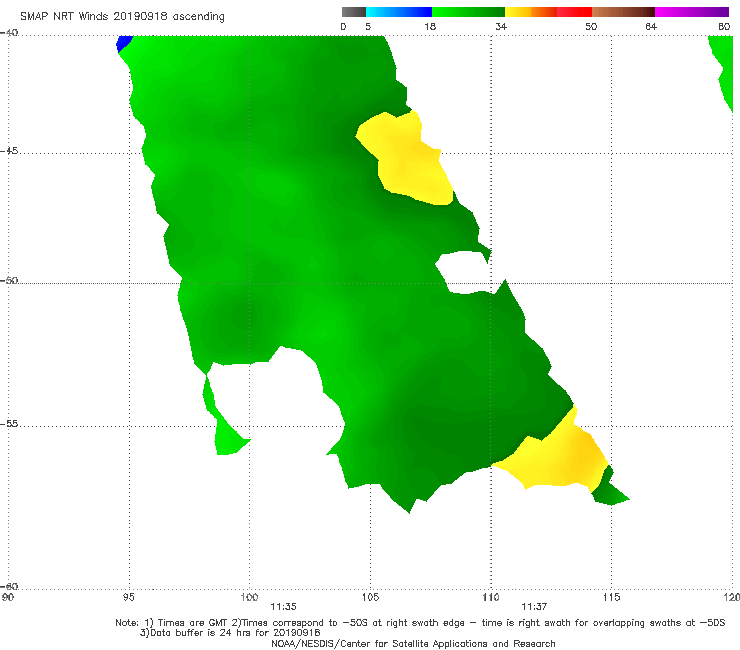This screenshot has width=740, height=650.
Task: Select the red segment of the color bar
Action: (574, 12)
